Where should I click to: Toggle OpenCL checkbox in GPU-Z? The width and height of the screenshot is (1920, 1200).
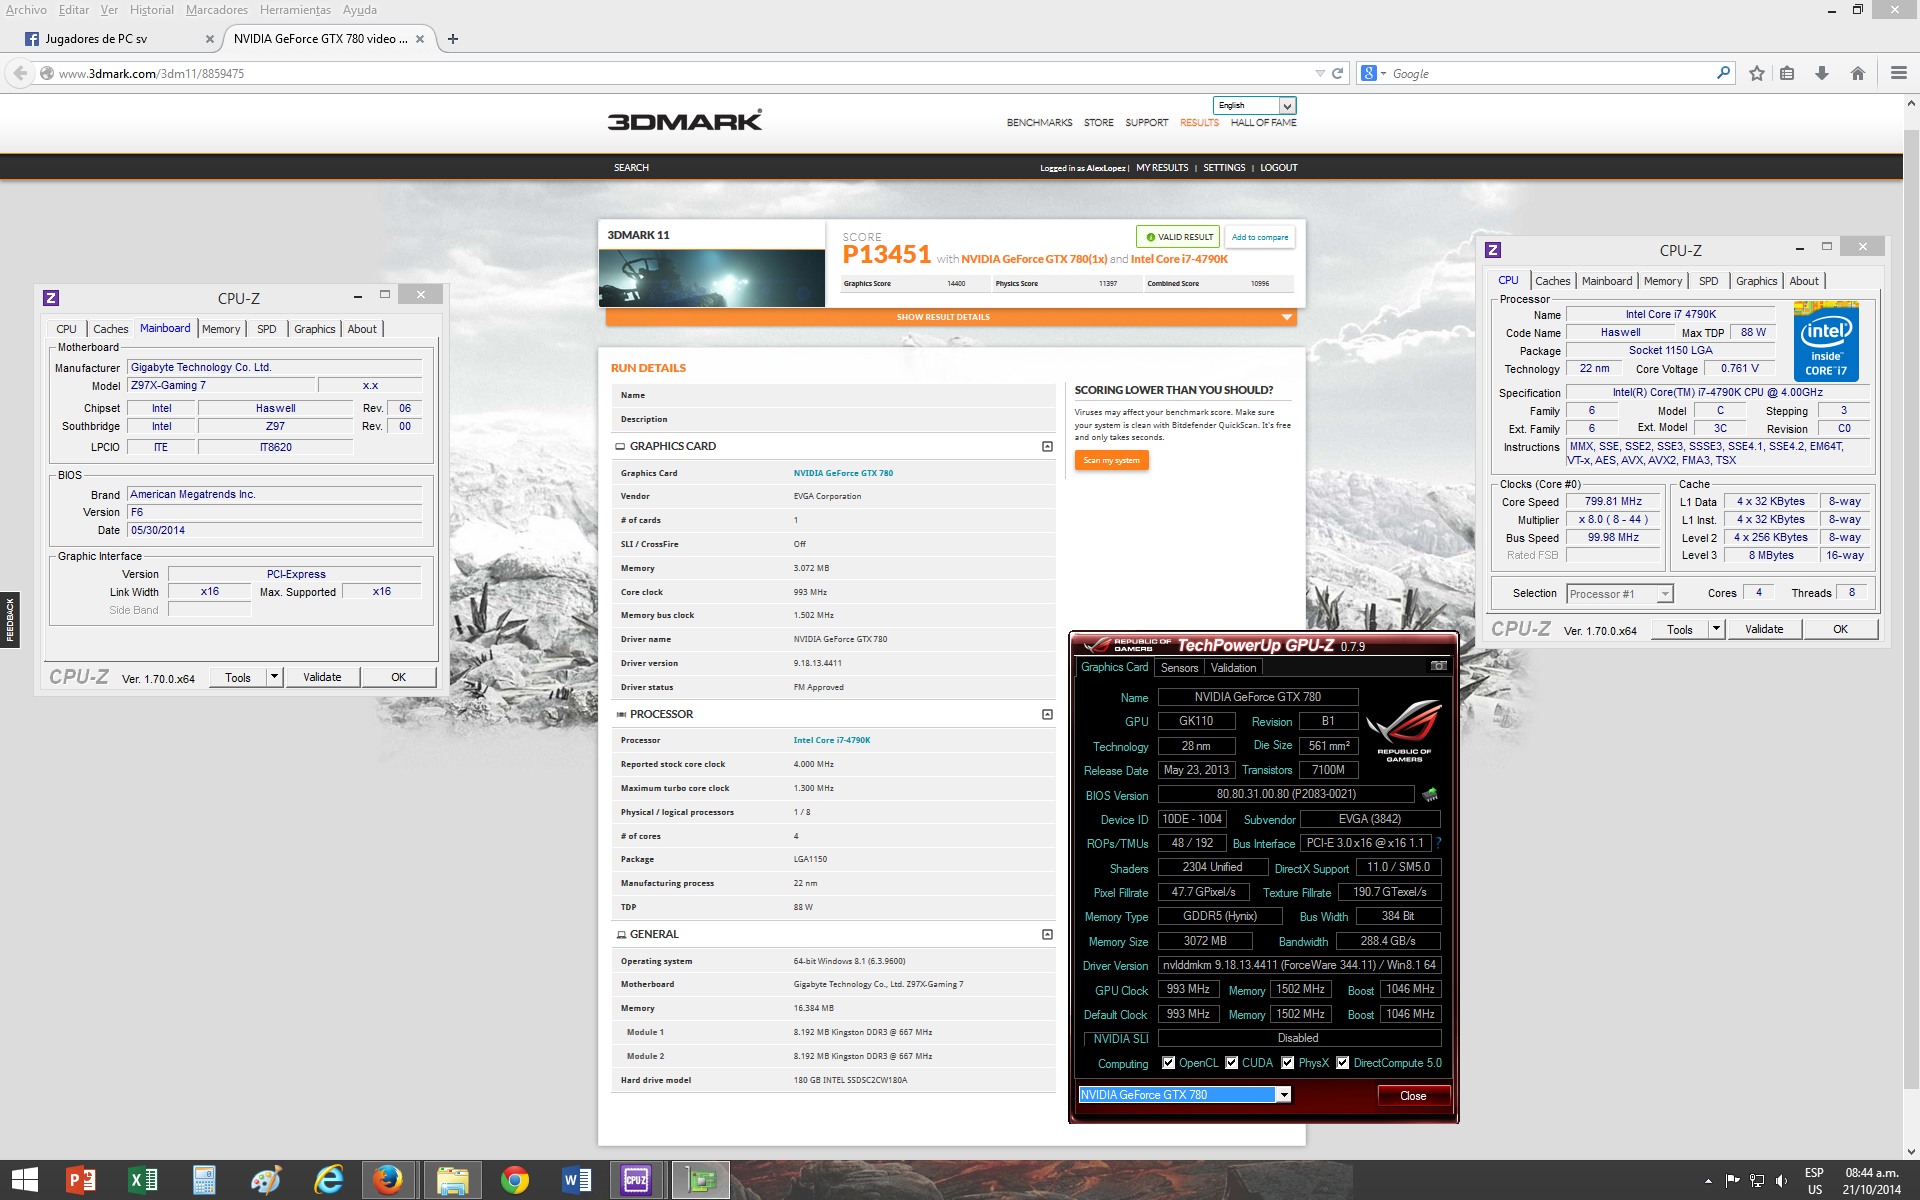tap(1168, 1063)
